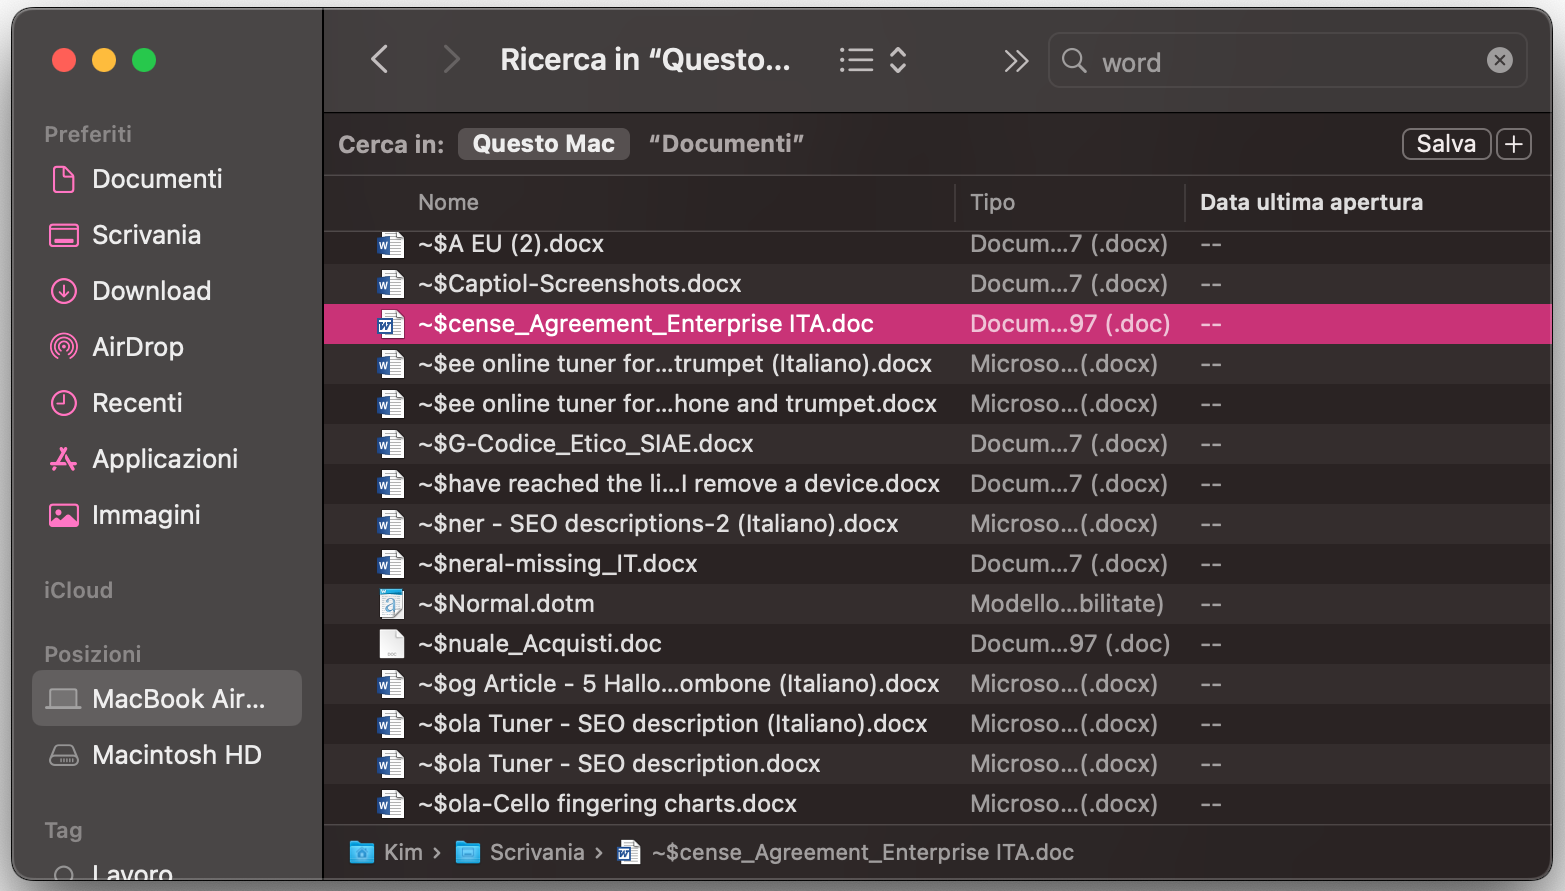The width and height of the screenshot is (1565, 891).
Task: Add a search filter with the plus button
Action: pyautogui.click(x=1513, y=144)
